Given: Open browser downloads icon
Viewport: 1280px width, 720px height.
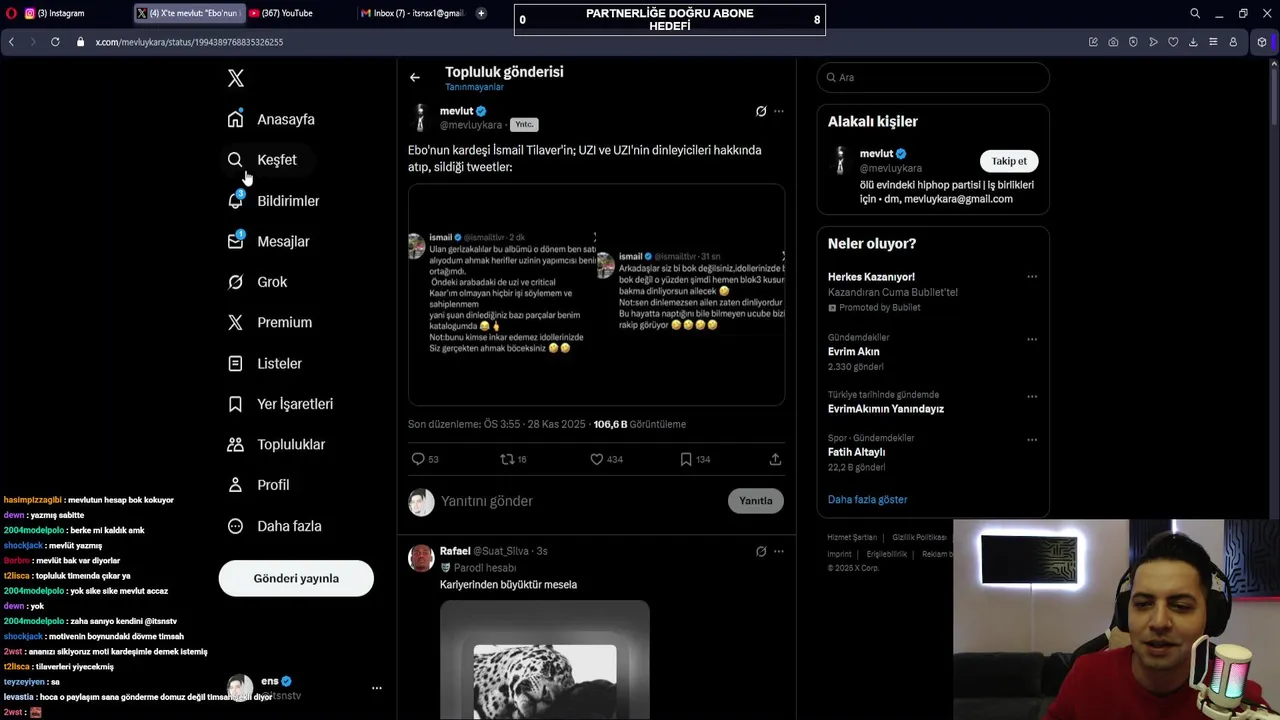Looking at the screenshot, I should pos(1193,42).
